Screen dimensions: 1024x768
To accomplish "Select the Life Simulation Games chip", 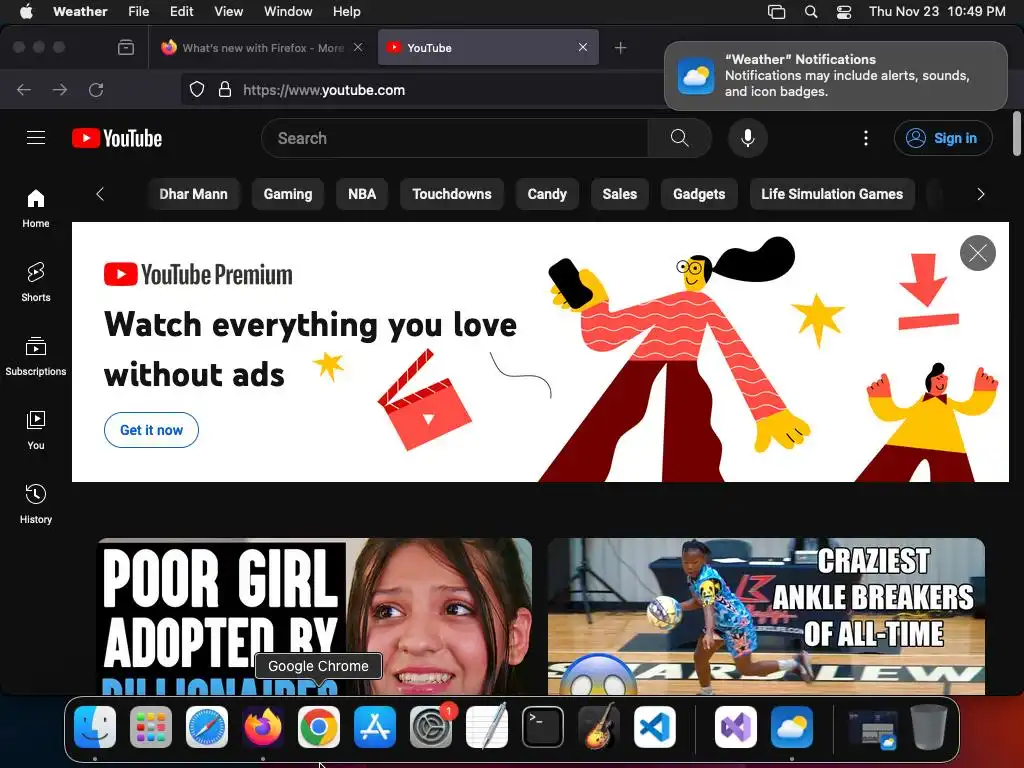I will (832, 194).
